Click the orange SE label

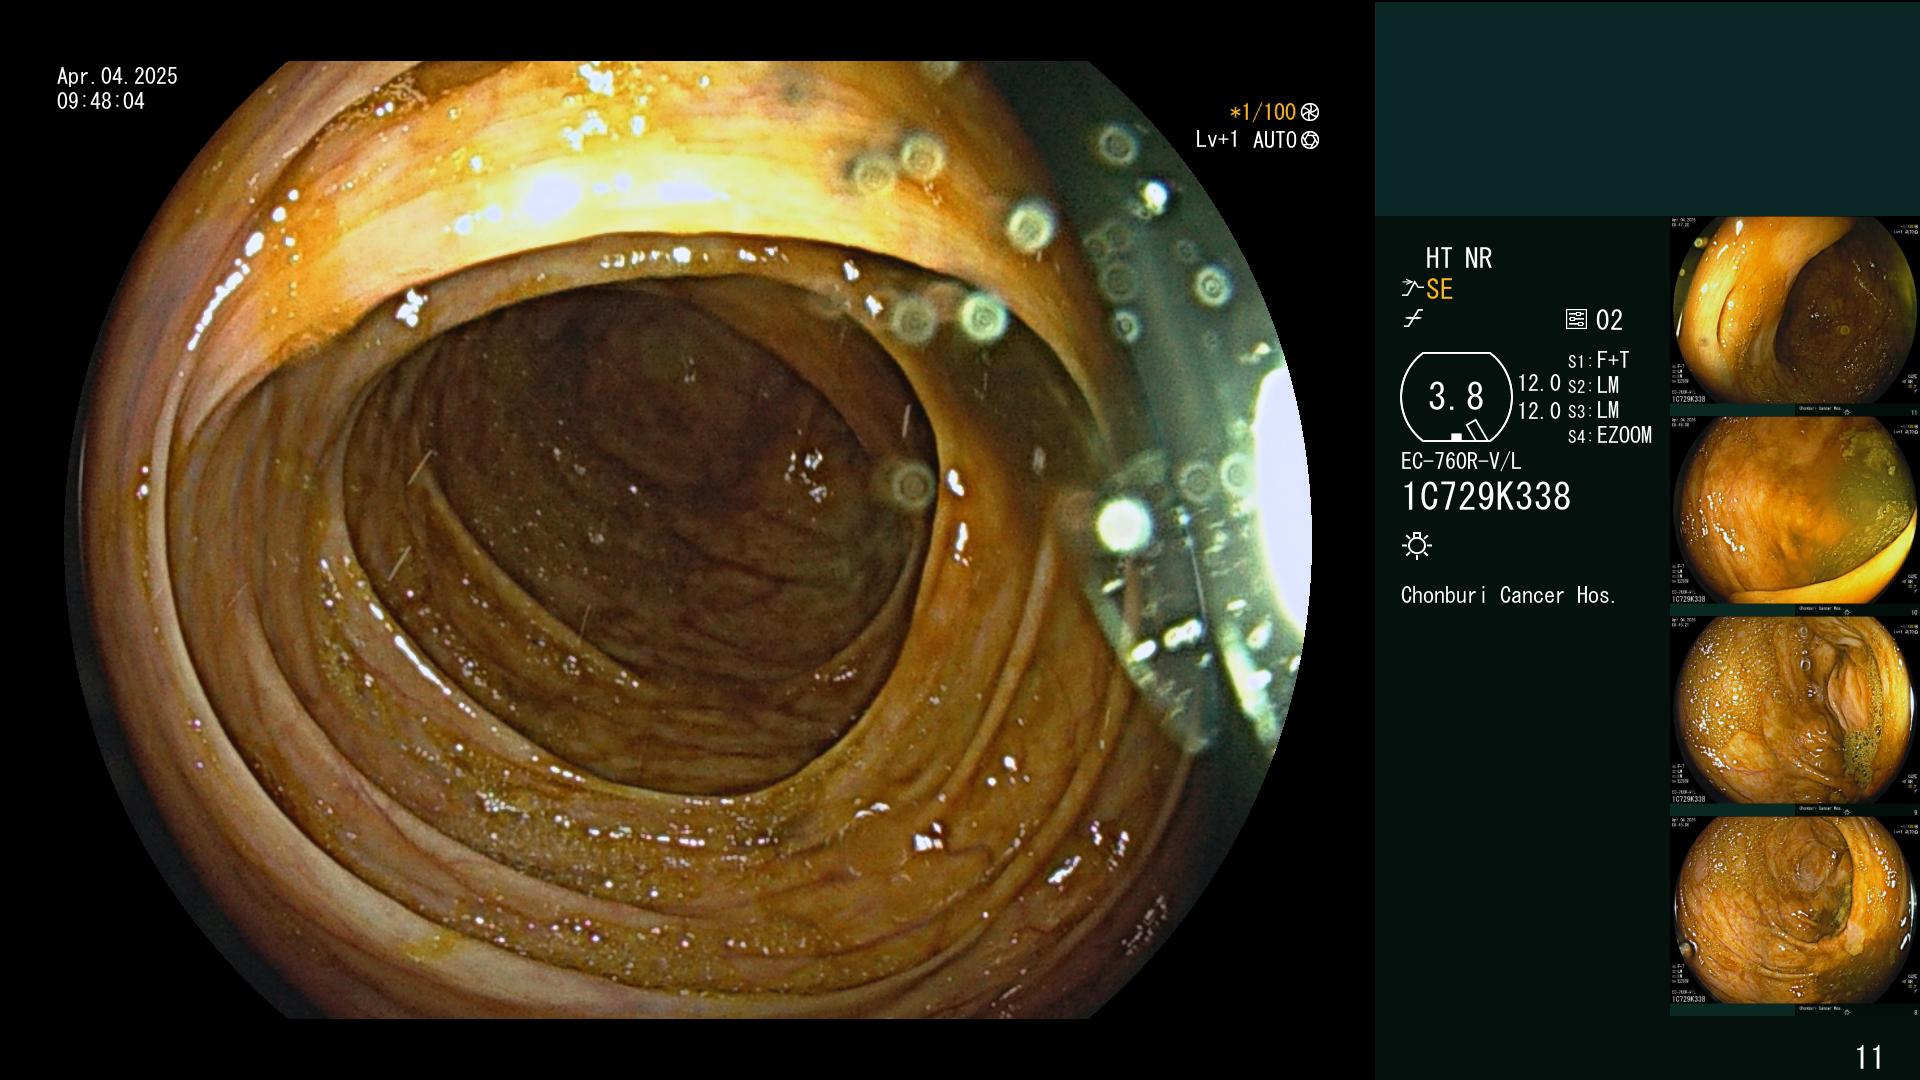1439,289
